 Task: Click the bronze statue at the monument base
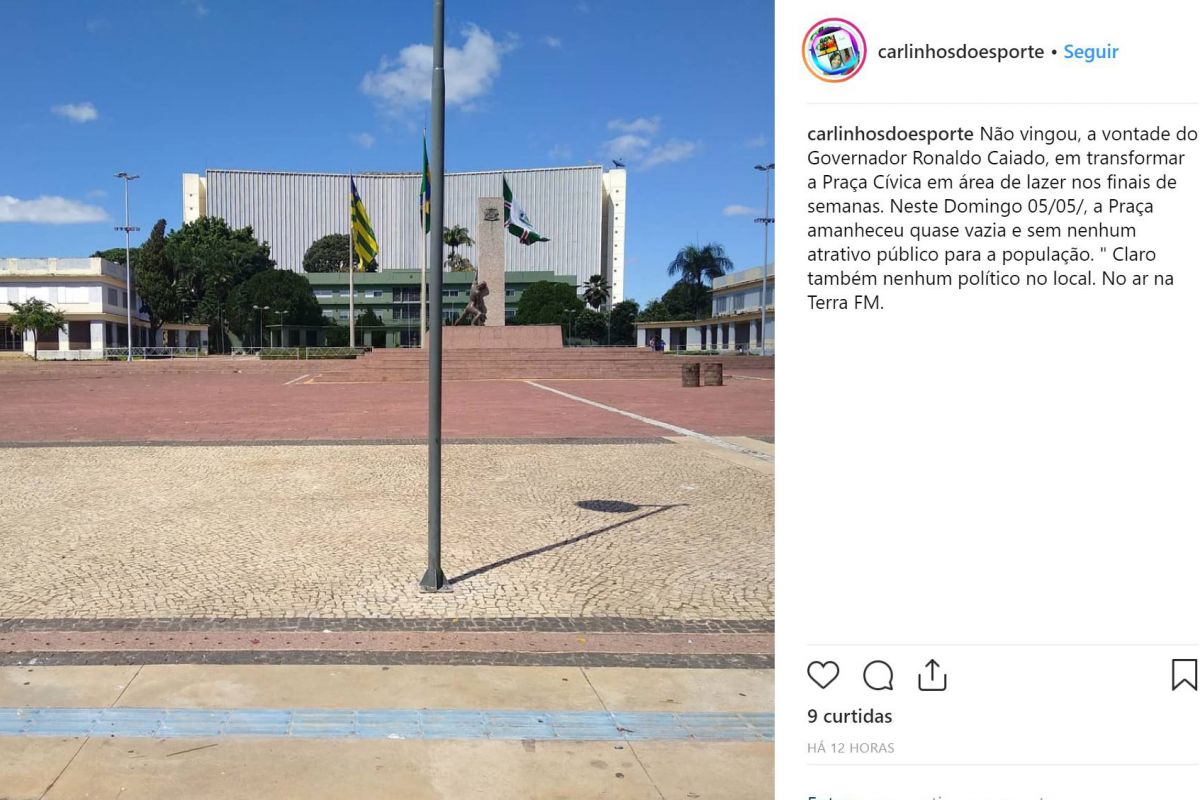click(x=474, y=303)
